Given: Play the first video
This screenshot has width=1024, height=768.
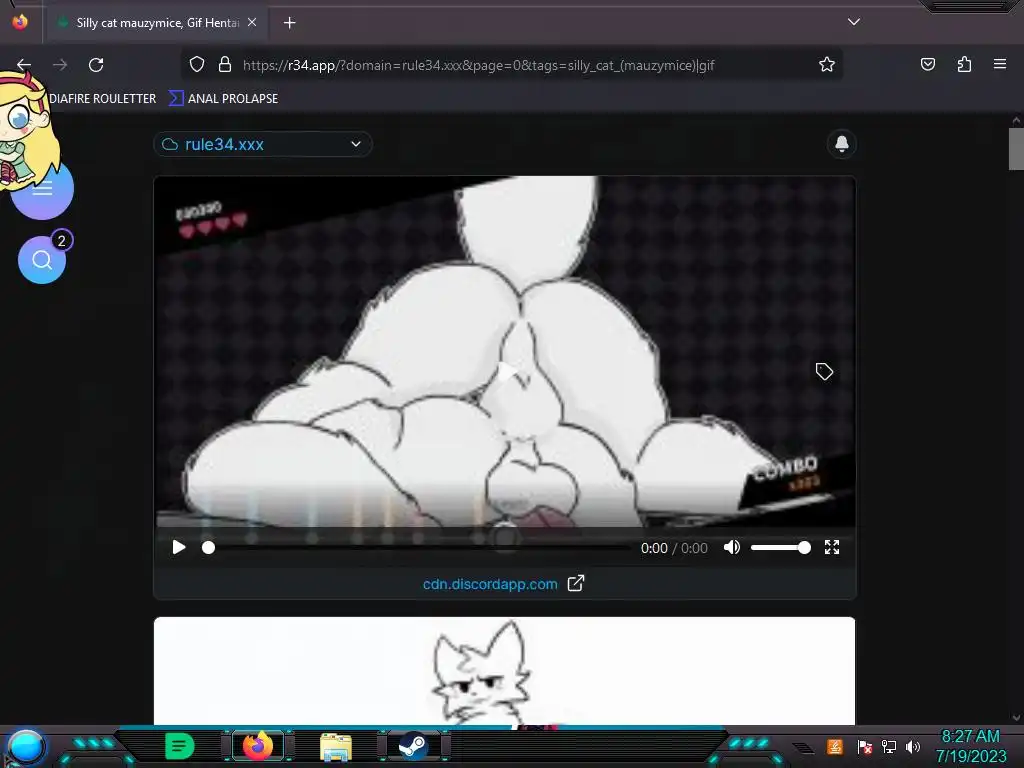Looking at the screenshot, I should click(178, 547).
